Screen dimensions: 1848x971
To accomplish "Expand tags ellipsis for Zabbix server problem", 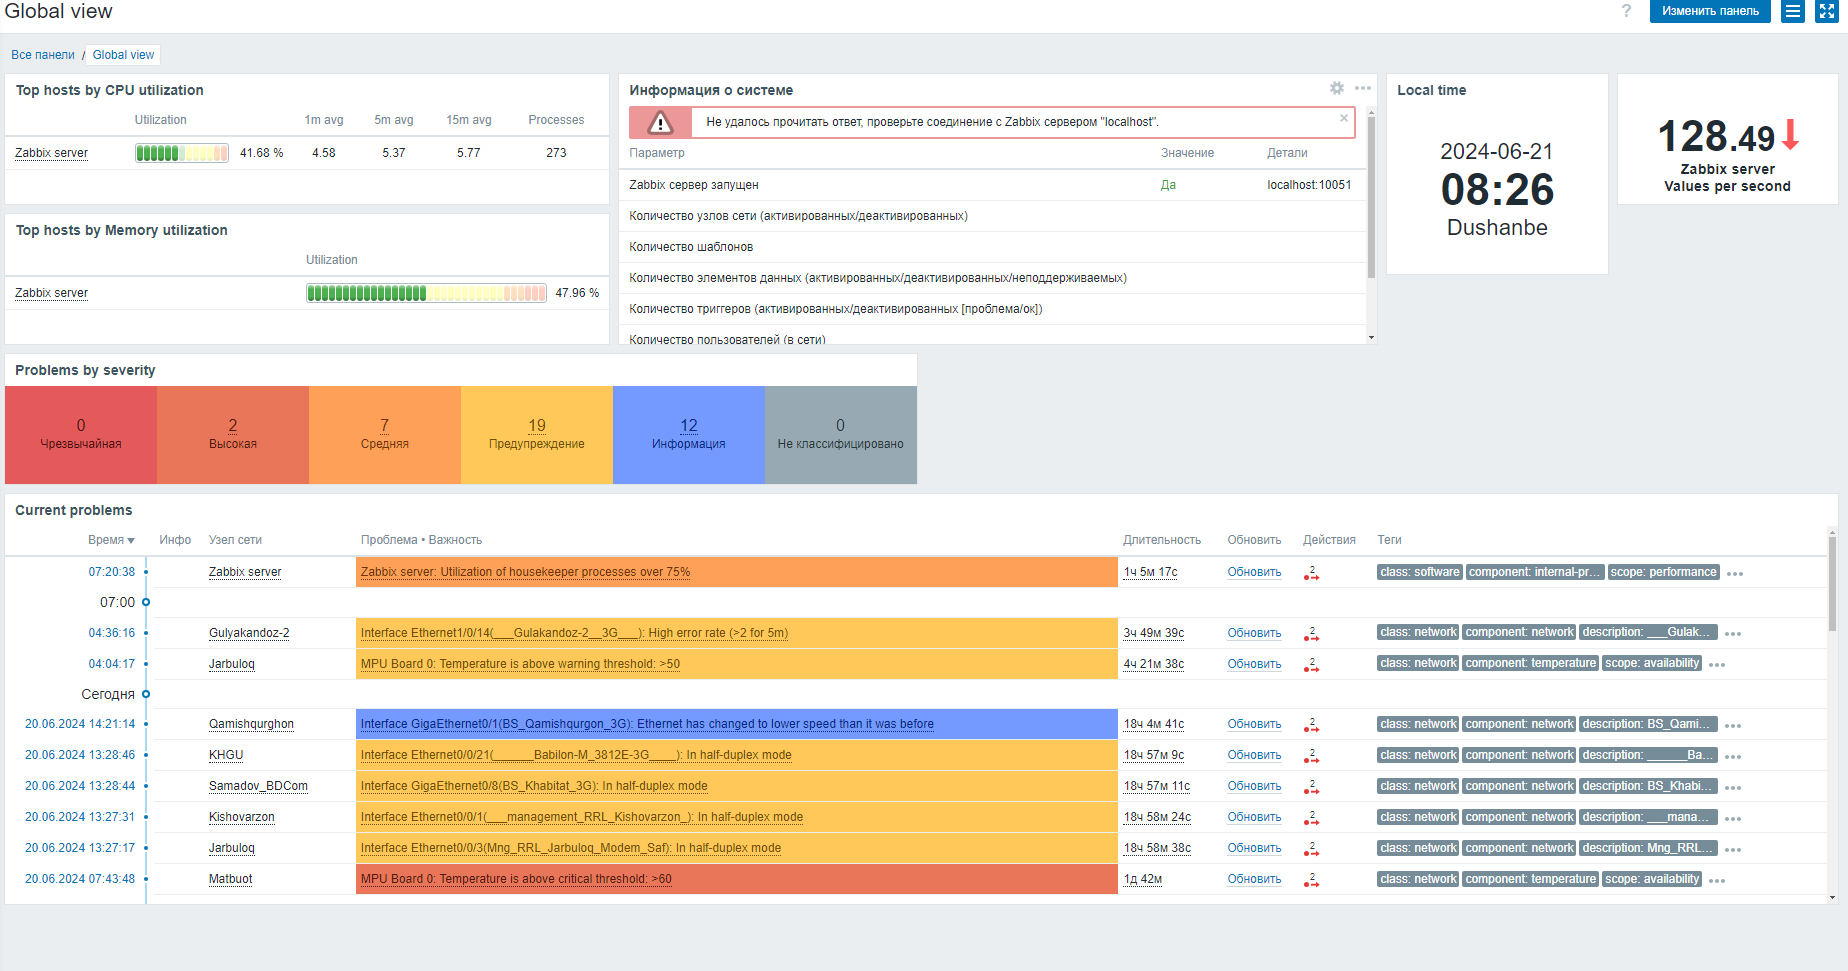I will pyautogui.click(x=1735, y=574).
